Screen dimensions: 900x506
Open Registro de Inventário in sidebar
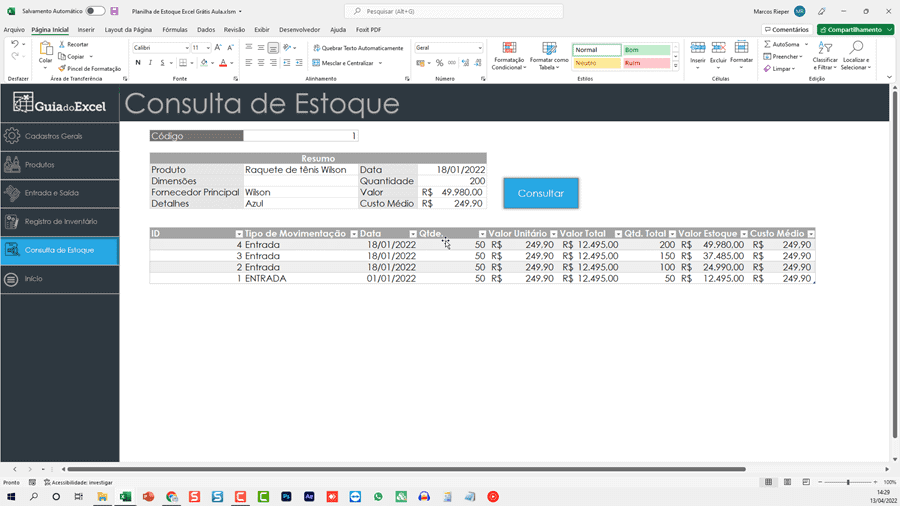60,221
